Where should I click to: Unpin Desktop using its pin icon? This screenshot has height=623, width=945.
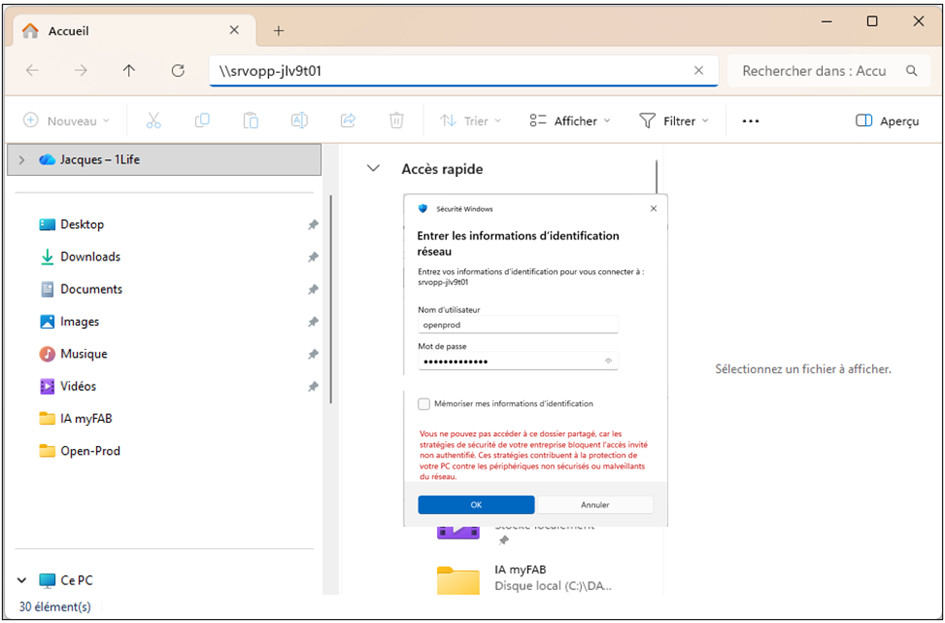(313, 225)
